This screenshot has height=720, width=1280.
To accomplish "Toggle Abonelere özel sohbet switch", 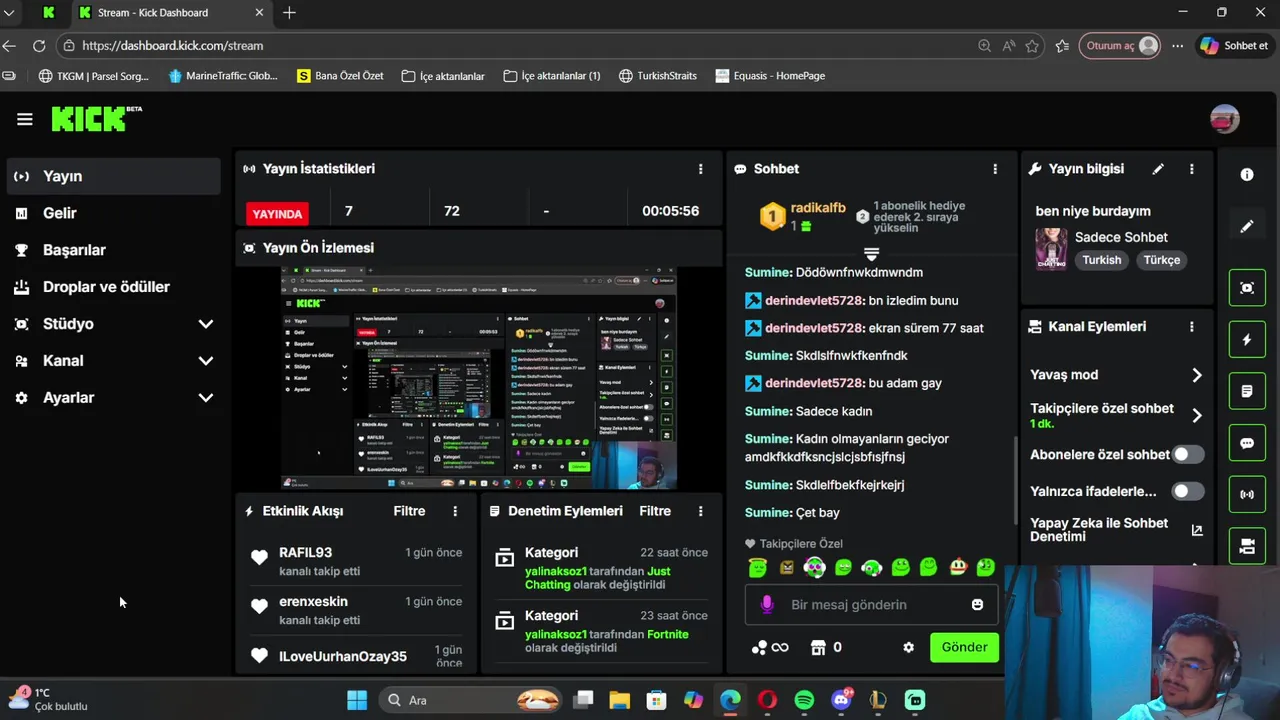I will click(1187, 454).
